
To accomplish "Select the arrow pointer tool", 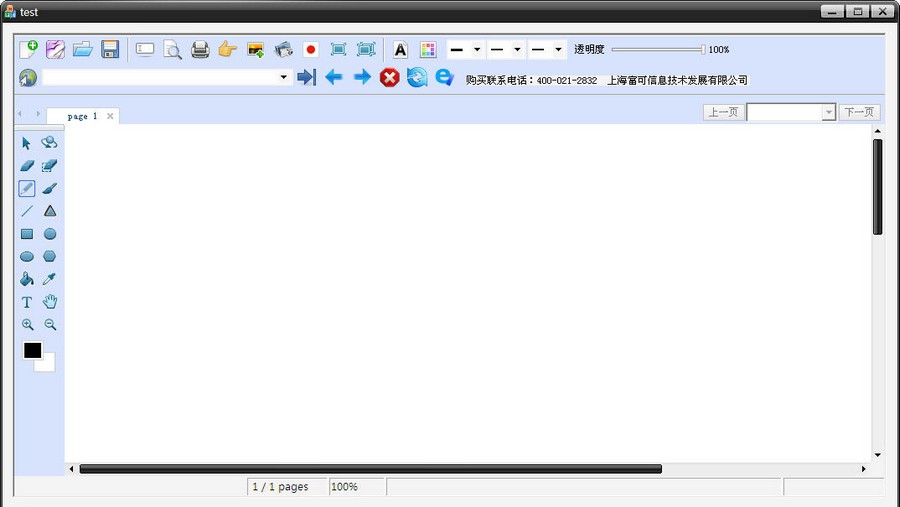I will coord(26,143).
